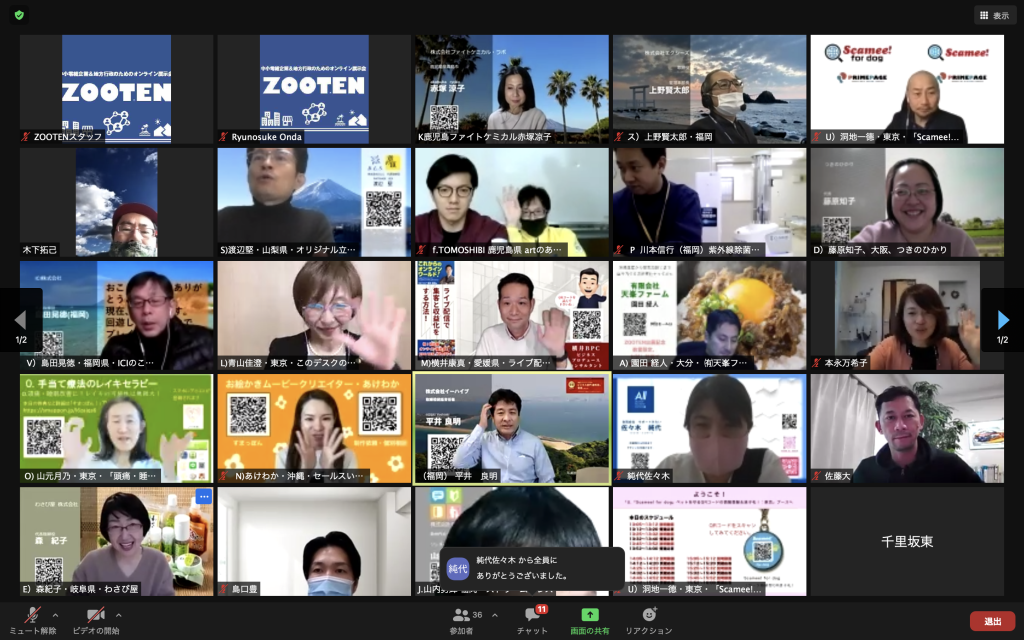Select 平井良明 highlighted speaker tile

click(x=511, y=429)
